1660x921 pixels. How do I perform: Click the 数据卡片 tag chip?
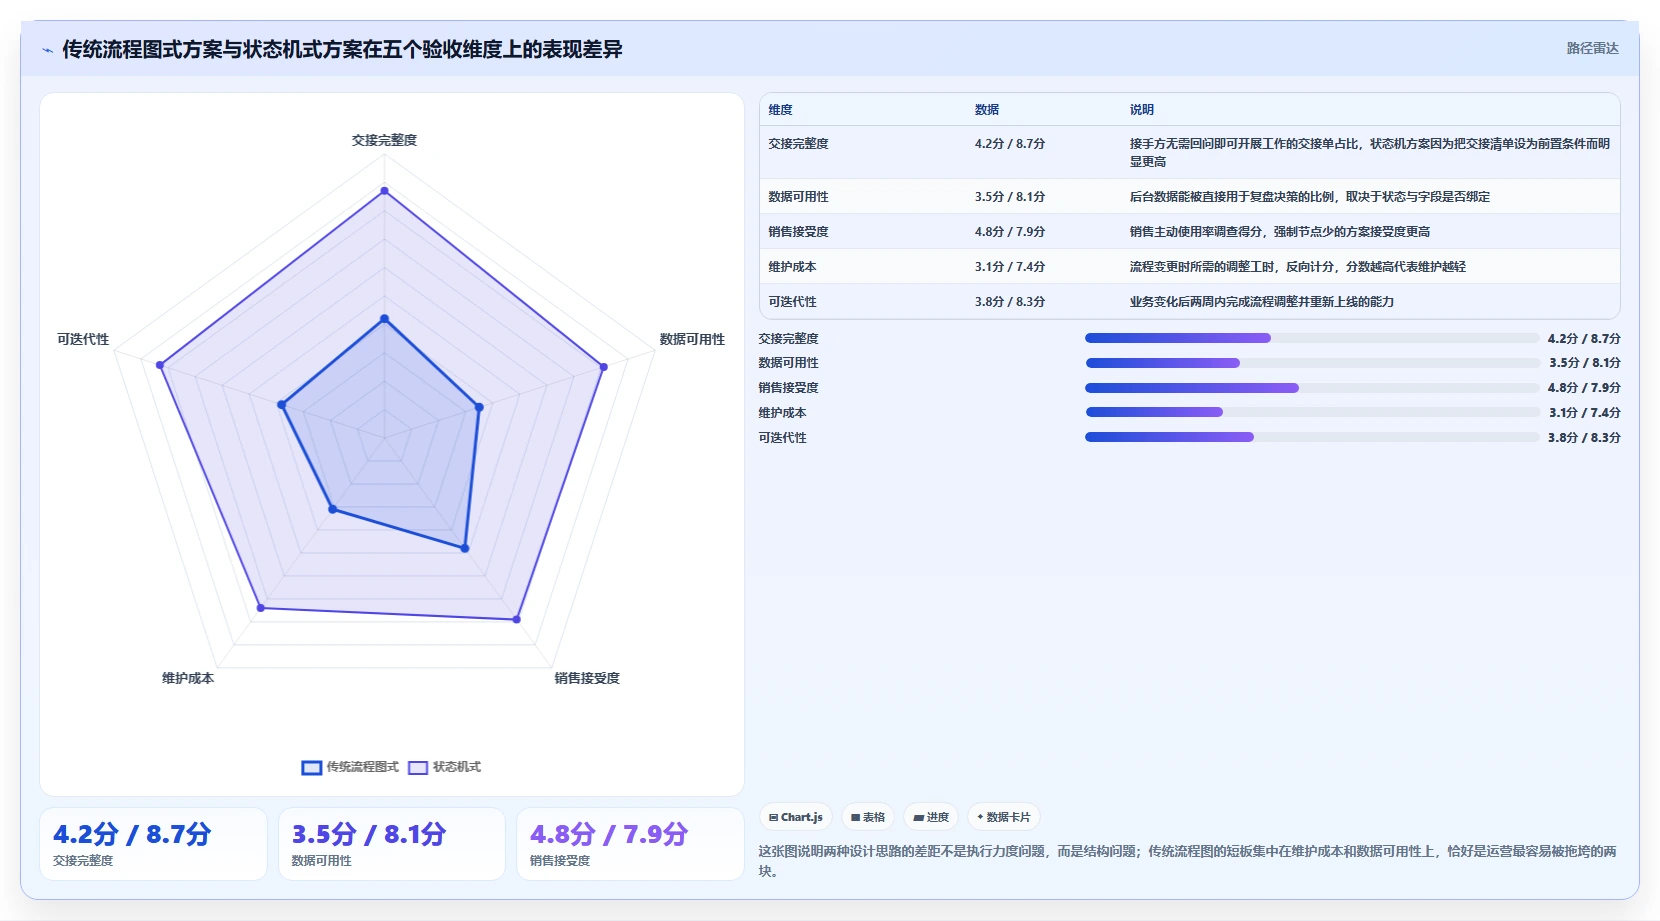(x=1004, y=817)
